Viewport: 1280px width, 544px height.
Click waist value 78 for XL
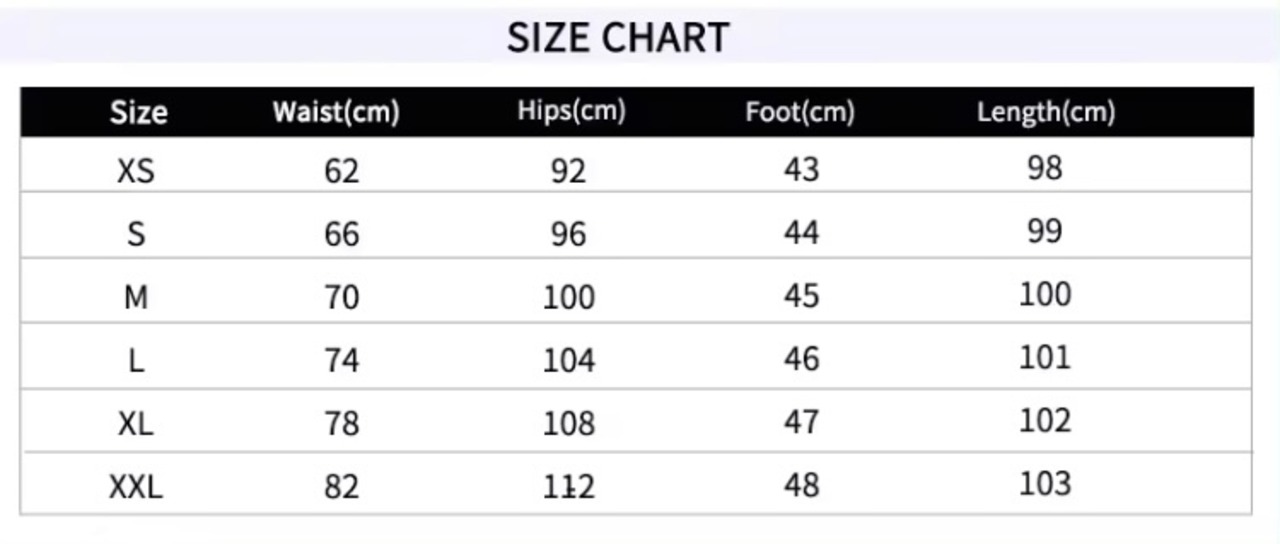click(x=341, y=423)
